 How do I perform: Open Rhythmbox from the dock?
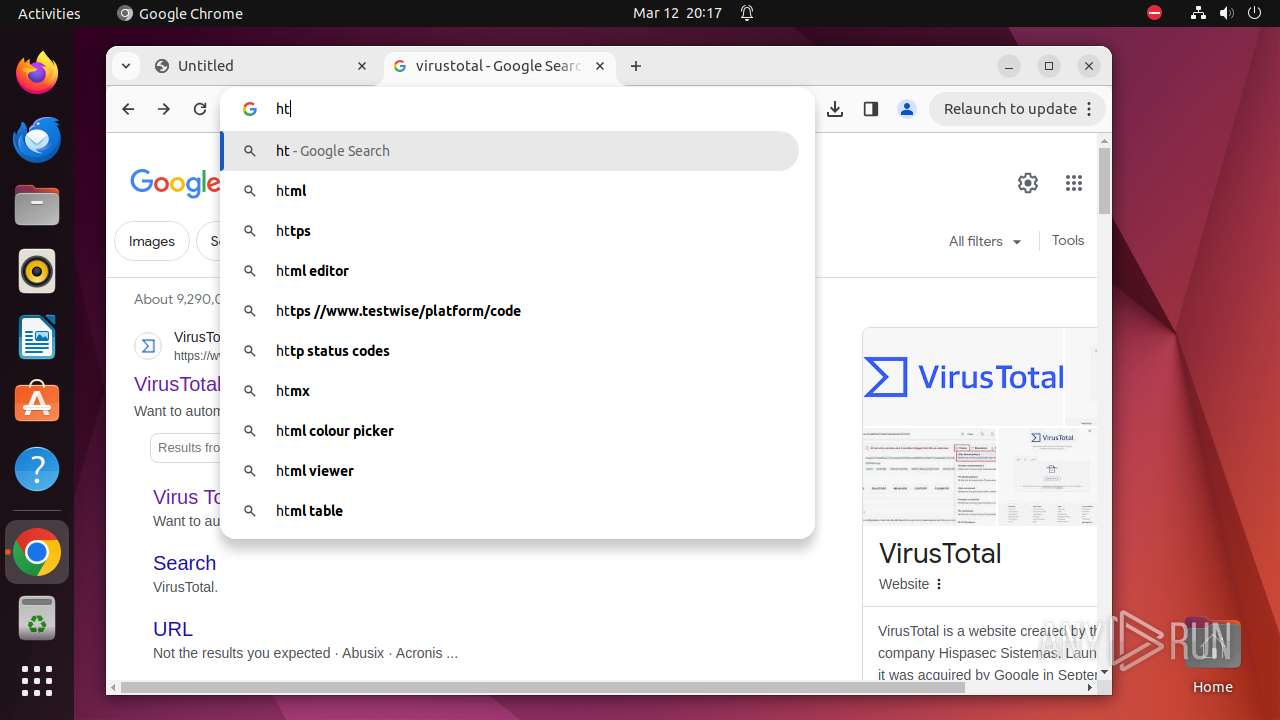pos(37,271)
